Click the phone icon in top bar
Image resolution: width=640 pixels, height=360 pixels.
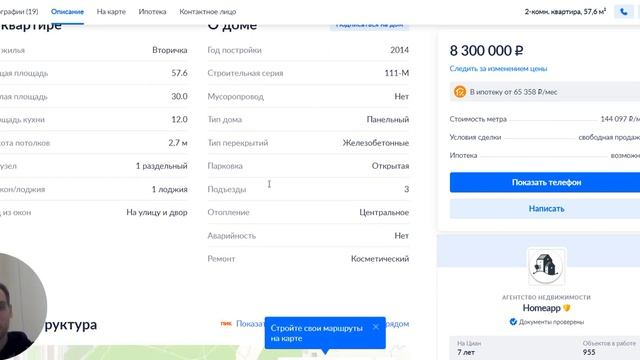tap(624, 12)
